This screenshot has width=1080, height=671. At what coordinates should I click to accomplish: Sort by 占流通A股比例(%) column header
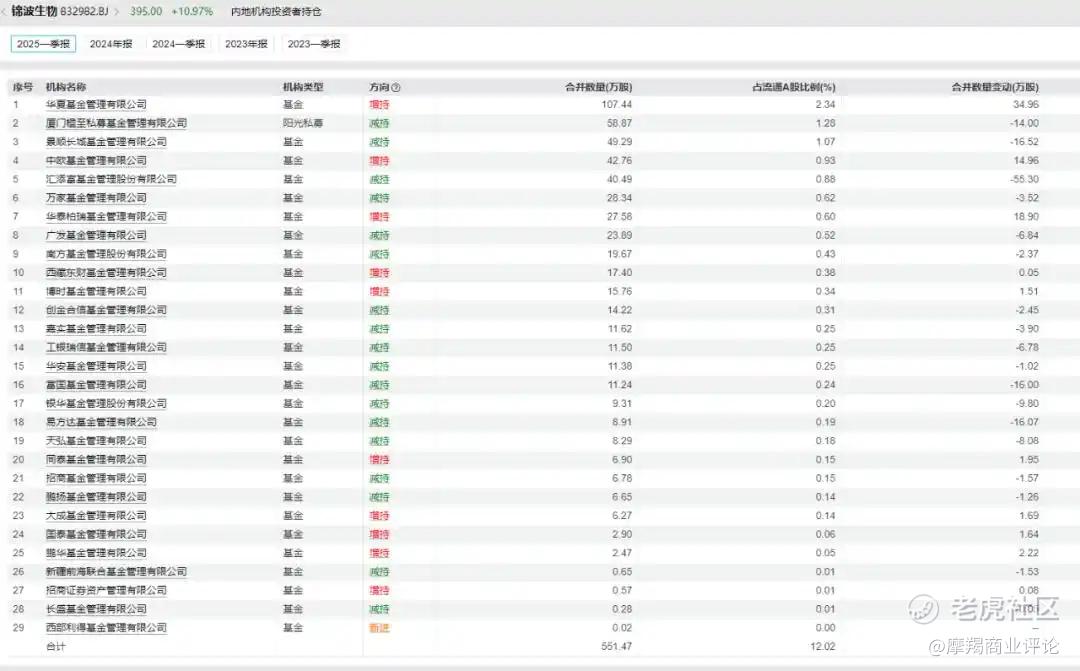pyautogui.click(x=793, y=87)
